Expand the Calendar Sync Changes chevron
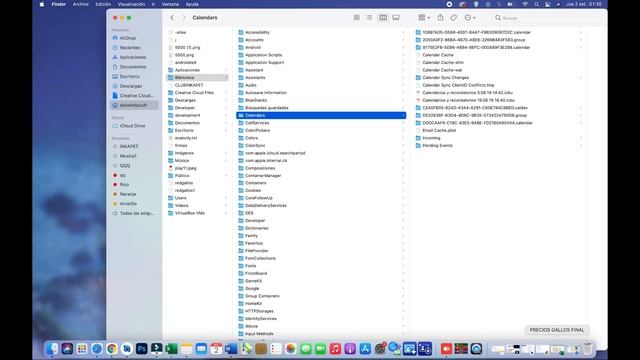The image size is (640, 360). click(x=581, y=78)
